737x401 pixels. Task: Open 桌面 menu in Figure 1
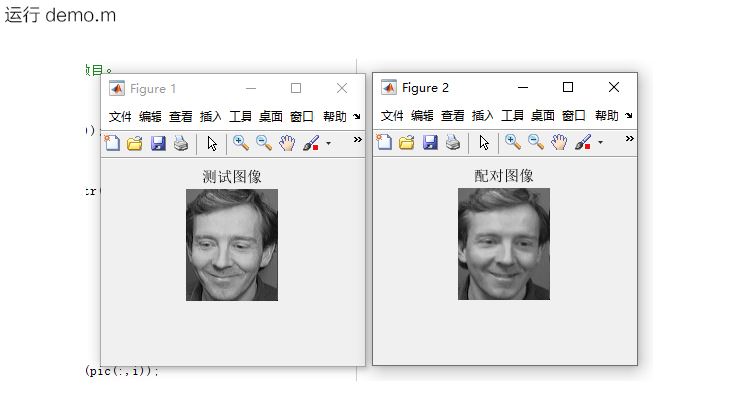pyautogui.click(x=271, y=116)
